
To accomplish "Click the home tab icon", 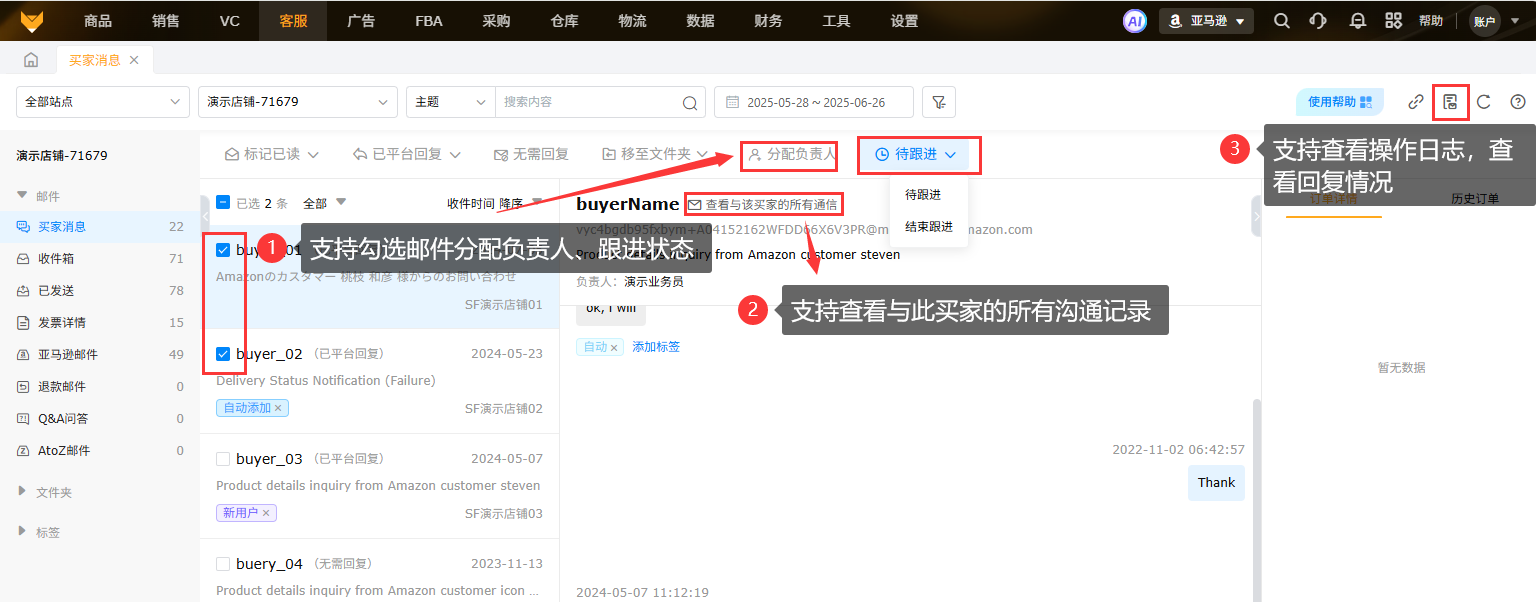I will click(31, 60).
